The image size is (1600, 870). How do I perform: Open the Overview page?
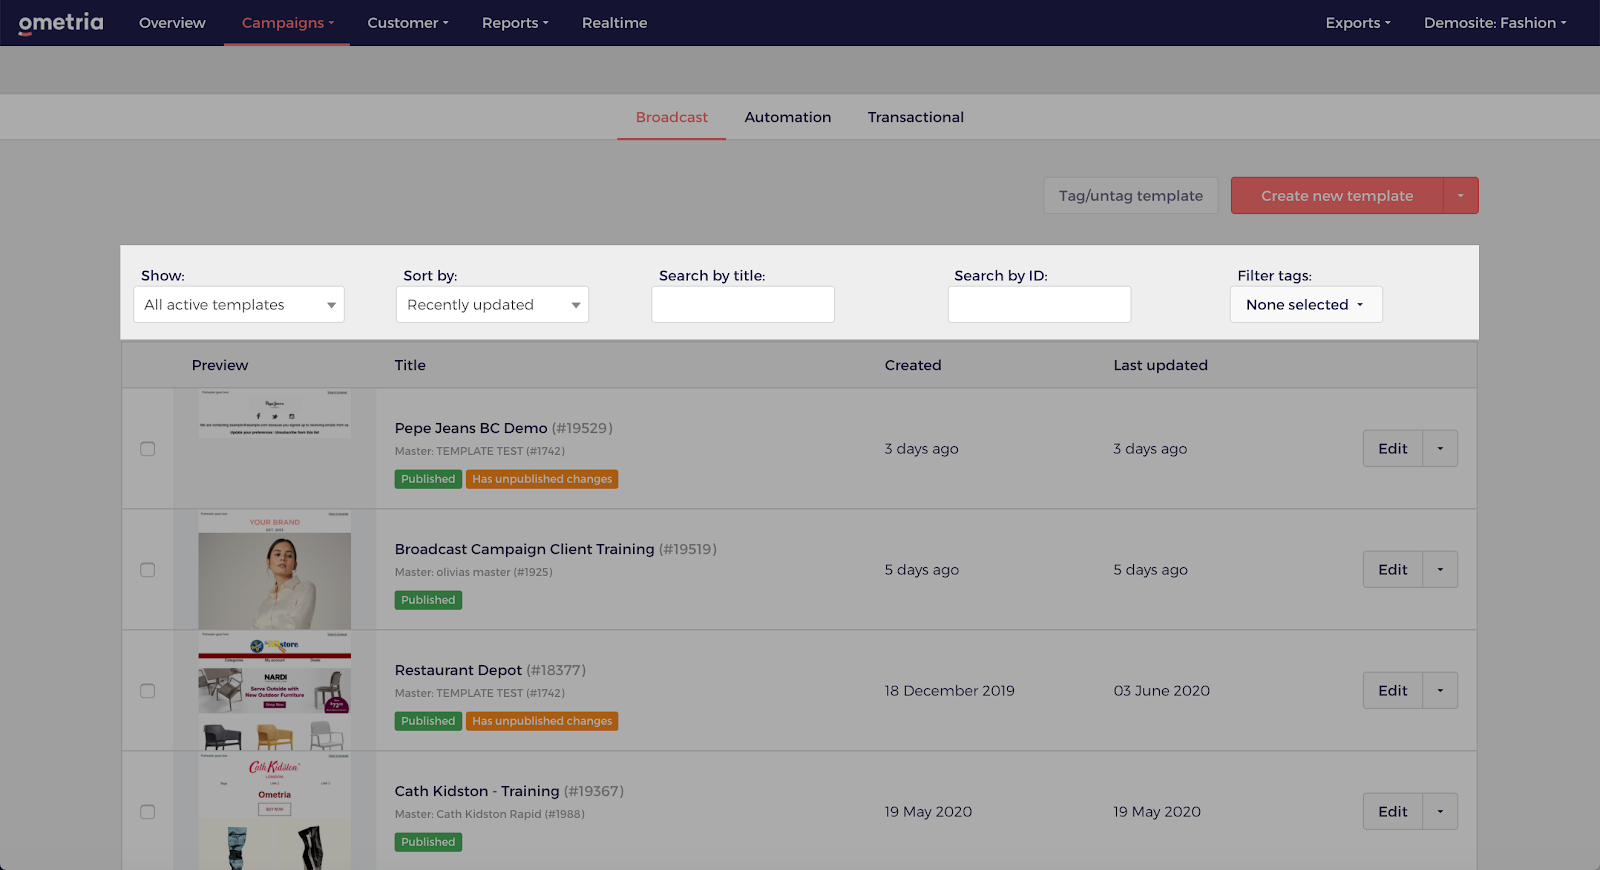coord(172,23)
